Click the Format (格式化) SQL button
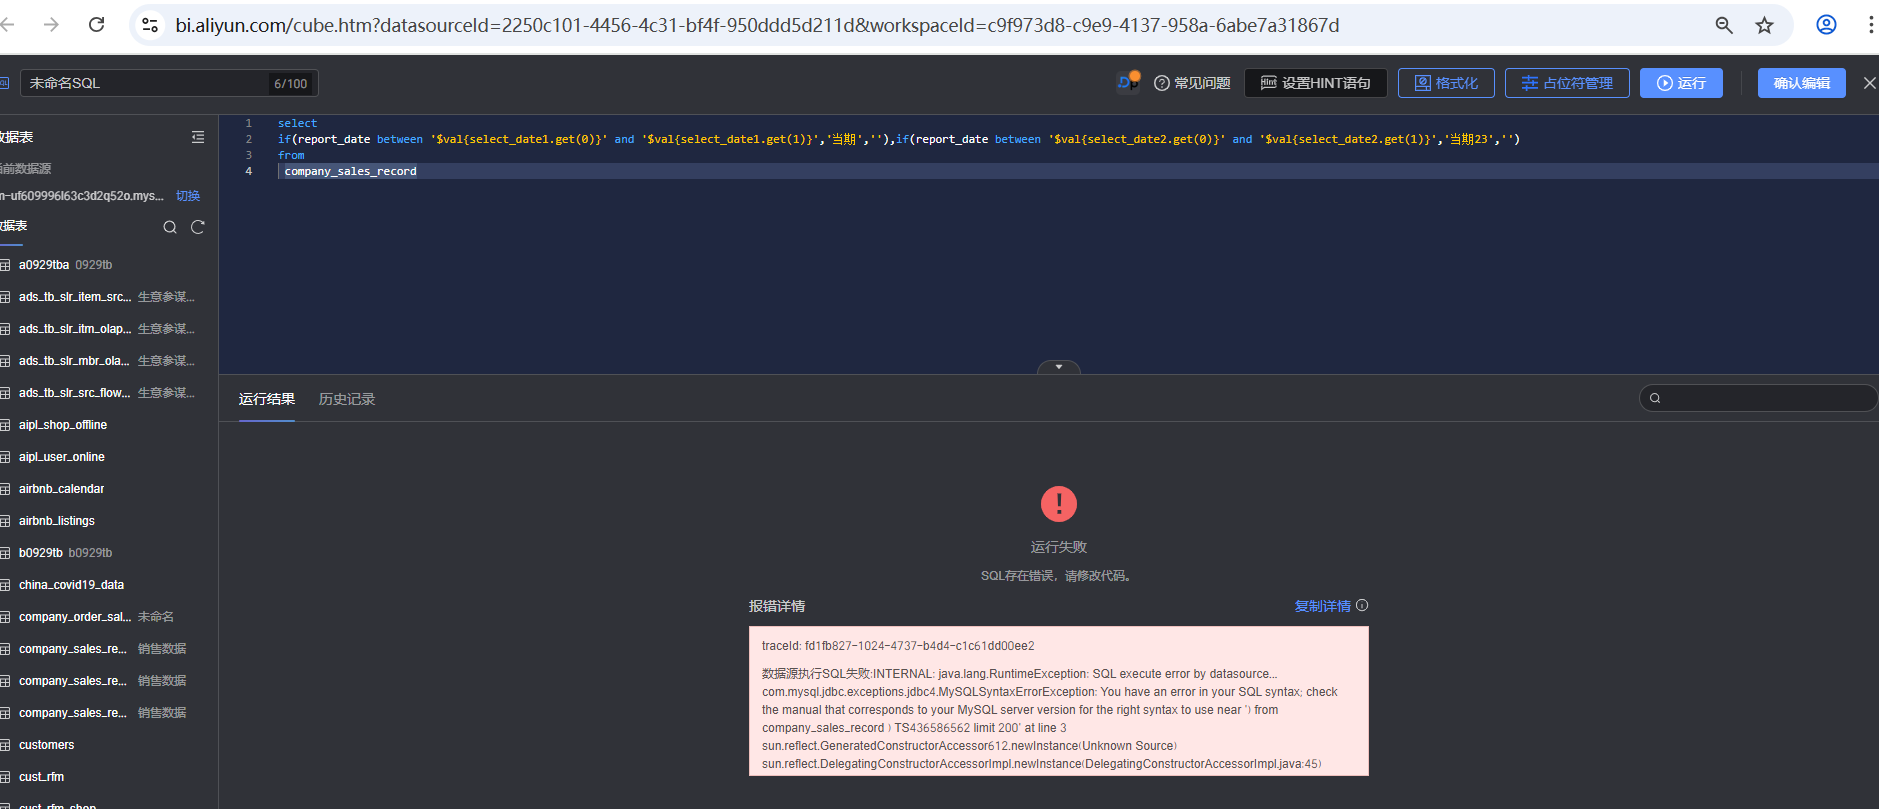Viewport: 1879px width, 809px height. click(x=1445, y=83)
